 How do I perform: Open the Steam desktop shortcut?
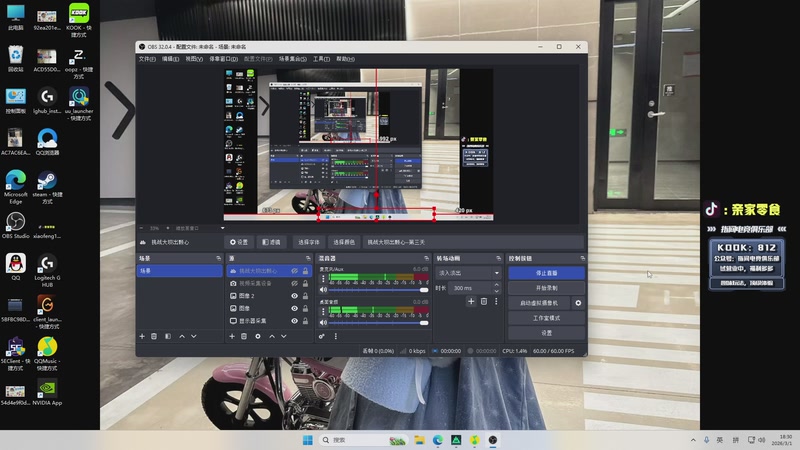(47, 187)
